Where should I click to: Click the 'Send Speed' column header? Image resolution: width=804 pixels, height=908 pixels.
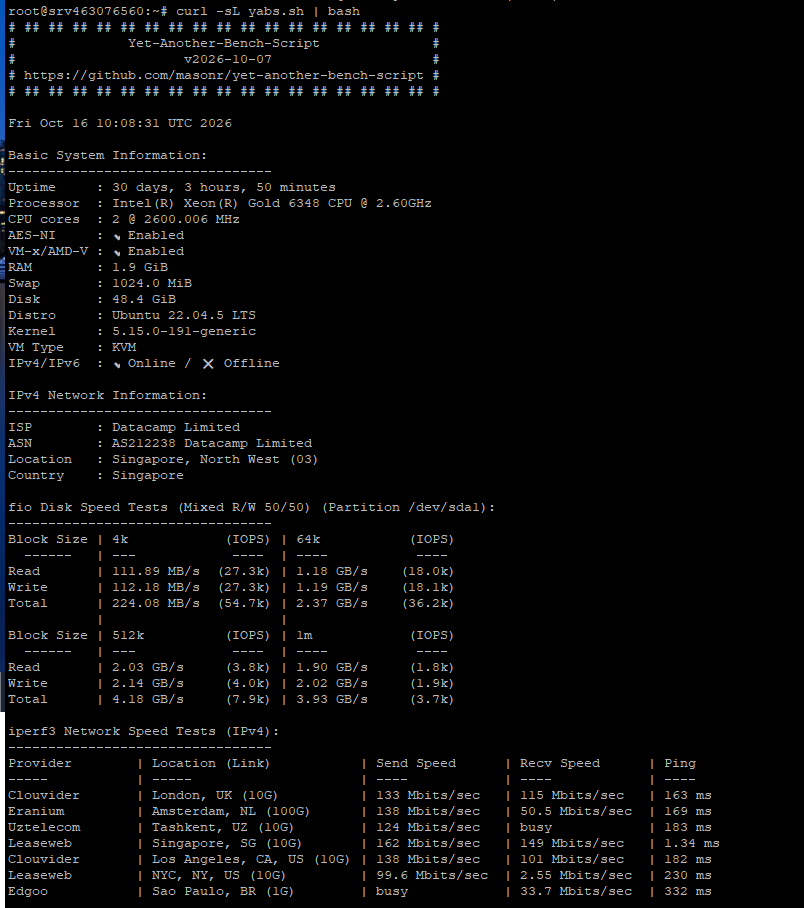click(416, 763)
